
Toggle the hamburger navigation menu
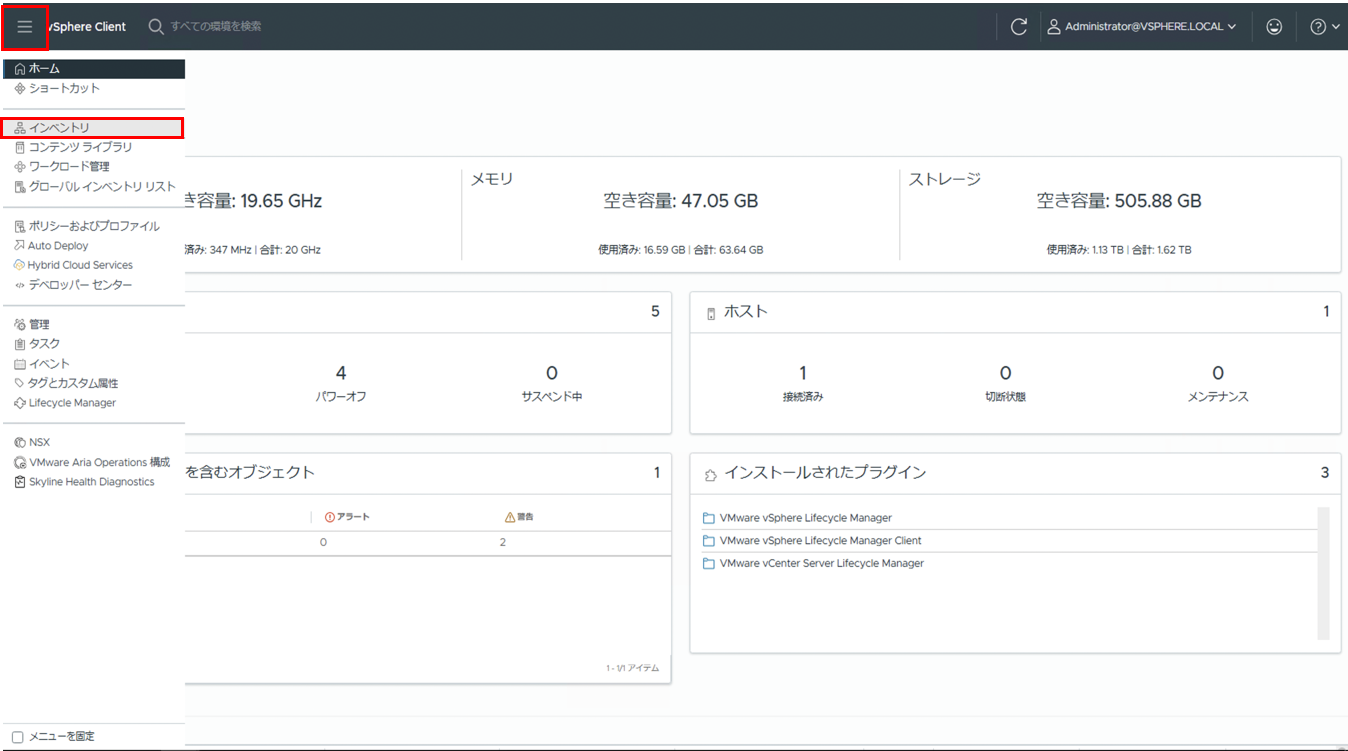[x=25, y=27]
